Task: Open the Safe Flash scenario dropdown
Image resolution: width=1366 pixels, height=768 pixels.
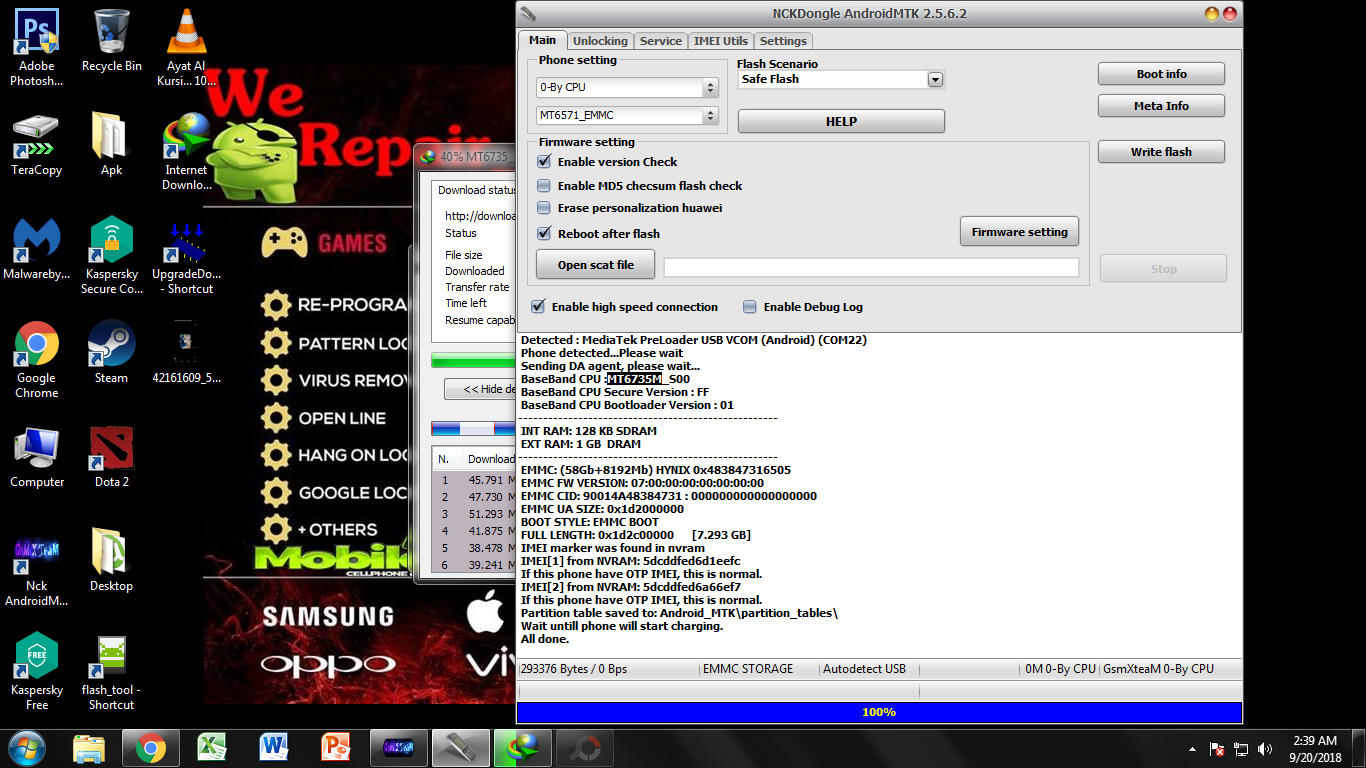Action: click(x=935, y=79)
